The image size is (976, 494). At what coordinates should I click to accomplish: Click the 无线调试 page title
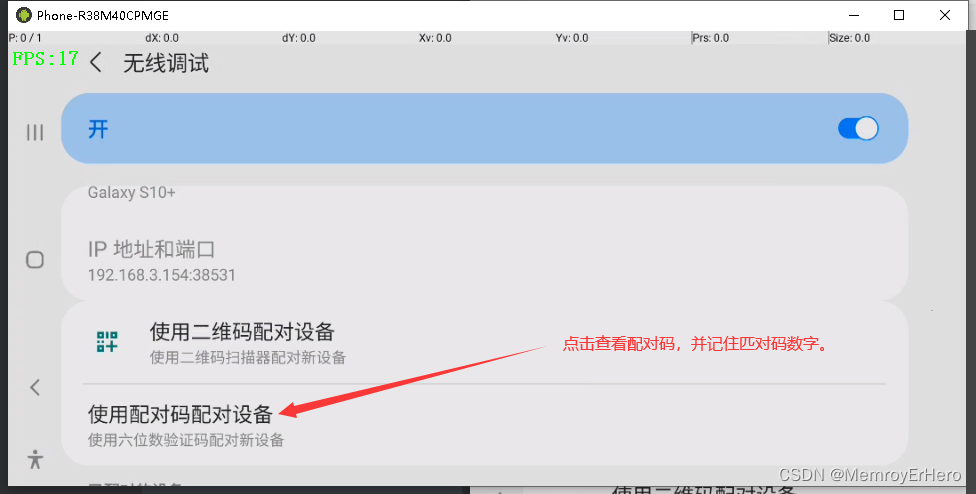(166, 63)
